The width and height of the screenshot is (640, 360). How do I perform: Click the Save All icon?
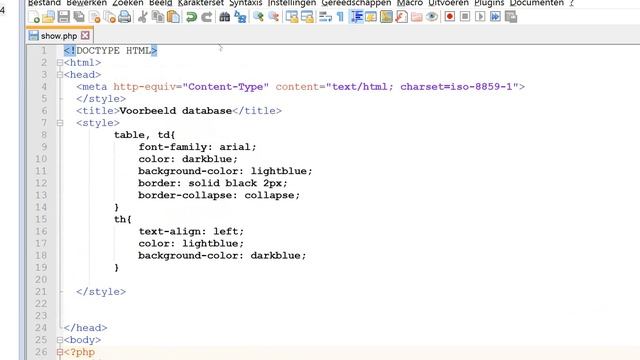(x=79, y=17)
